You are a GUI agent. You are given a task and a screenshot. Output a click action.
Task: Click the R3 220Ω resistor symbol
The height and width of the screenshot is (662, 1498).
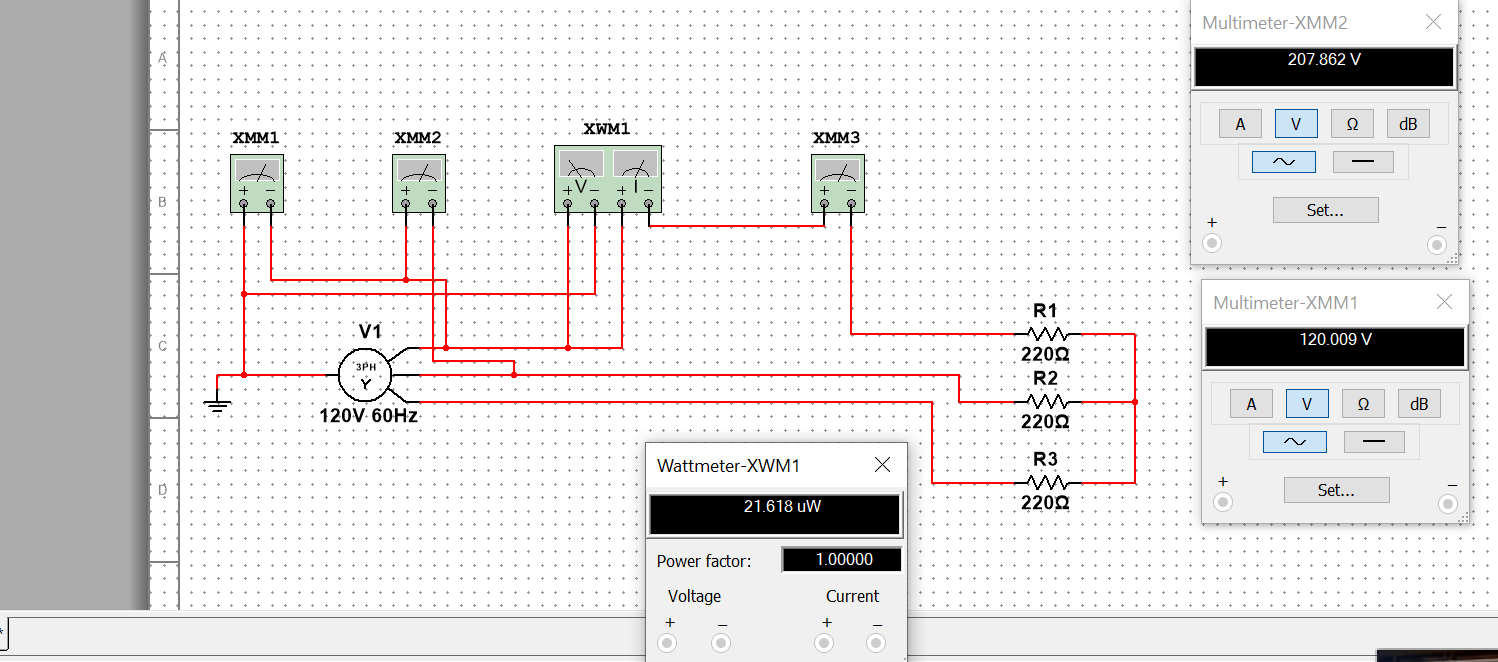pyautogui.click(x=1046, y=482)
